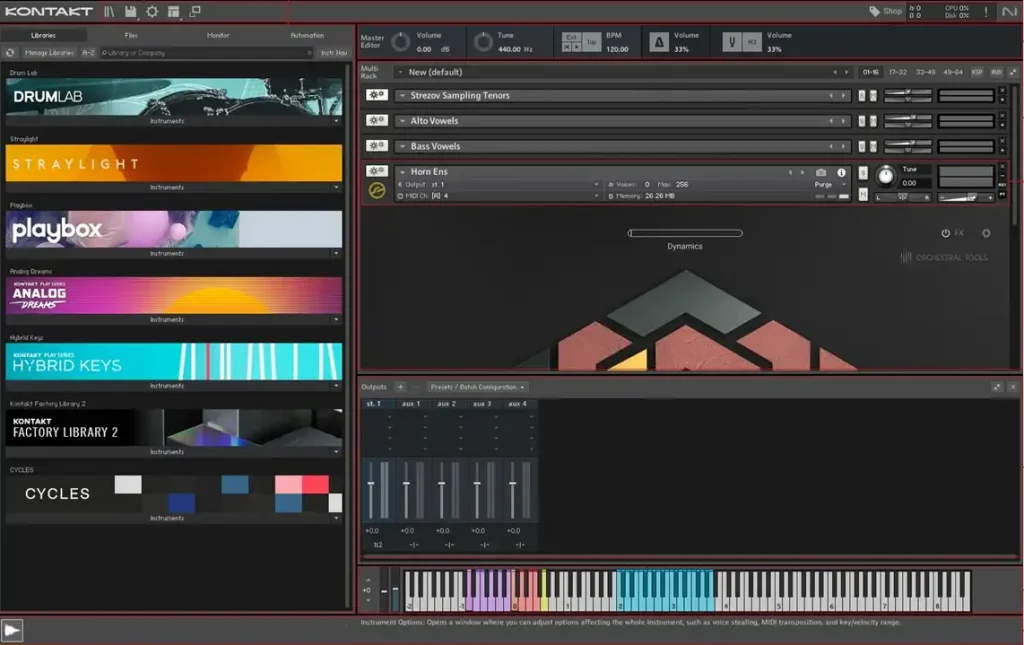1024x645 pixels.
Task: Click the Orchestral Tools round logo icon
Action: click(x=377, y=191)
